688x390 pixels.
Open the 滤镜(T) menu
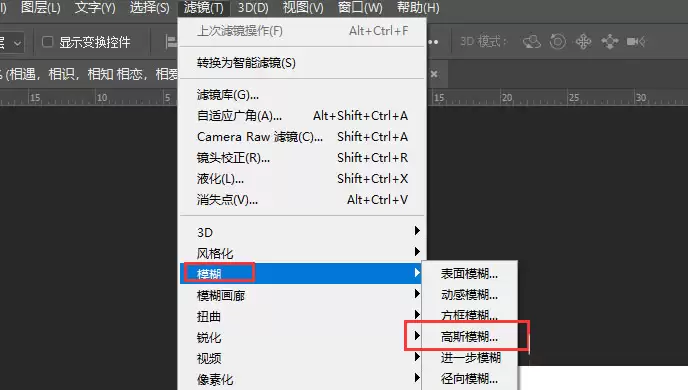204,8
